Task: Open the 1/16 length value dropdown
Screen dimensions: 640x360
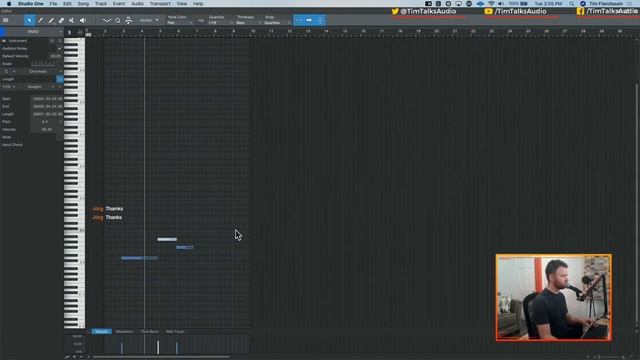Action: pos(9,87)
